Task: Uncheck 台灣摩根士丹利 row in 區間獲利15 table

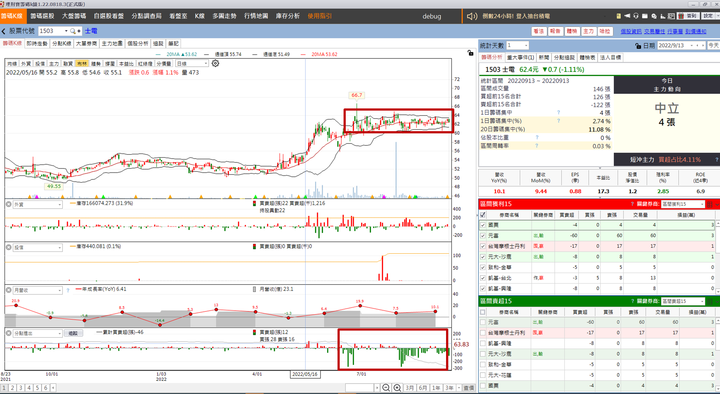Action: pos(483,246)
